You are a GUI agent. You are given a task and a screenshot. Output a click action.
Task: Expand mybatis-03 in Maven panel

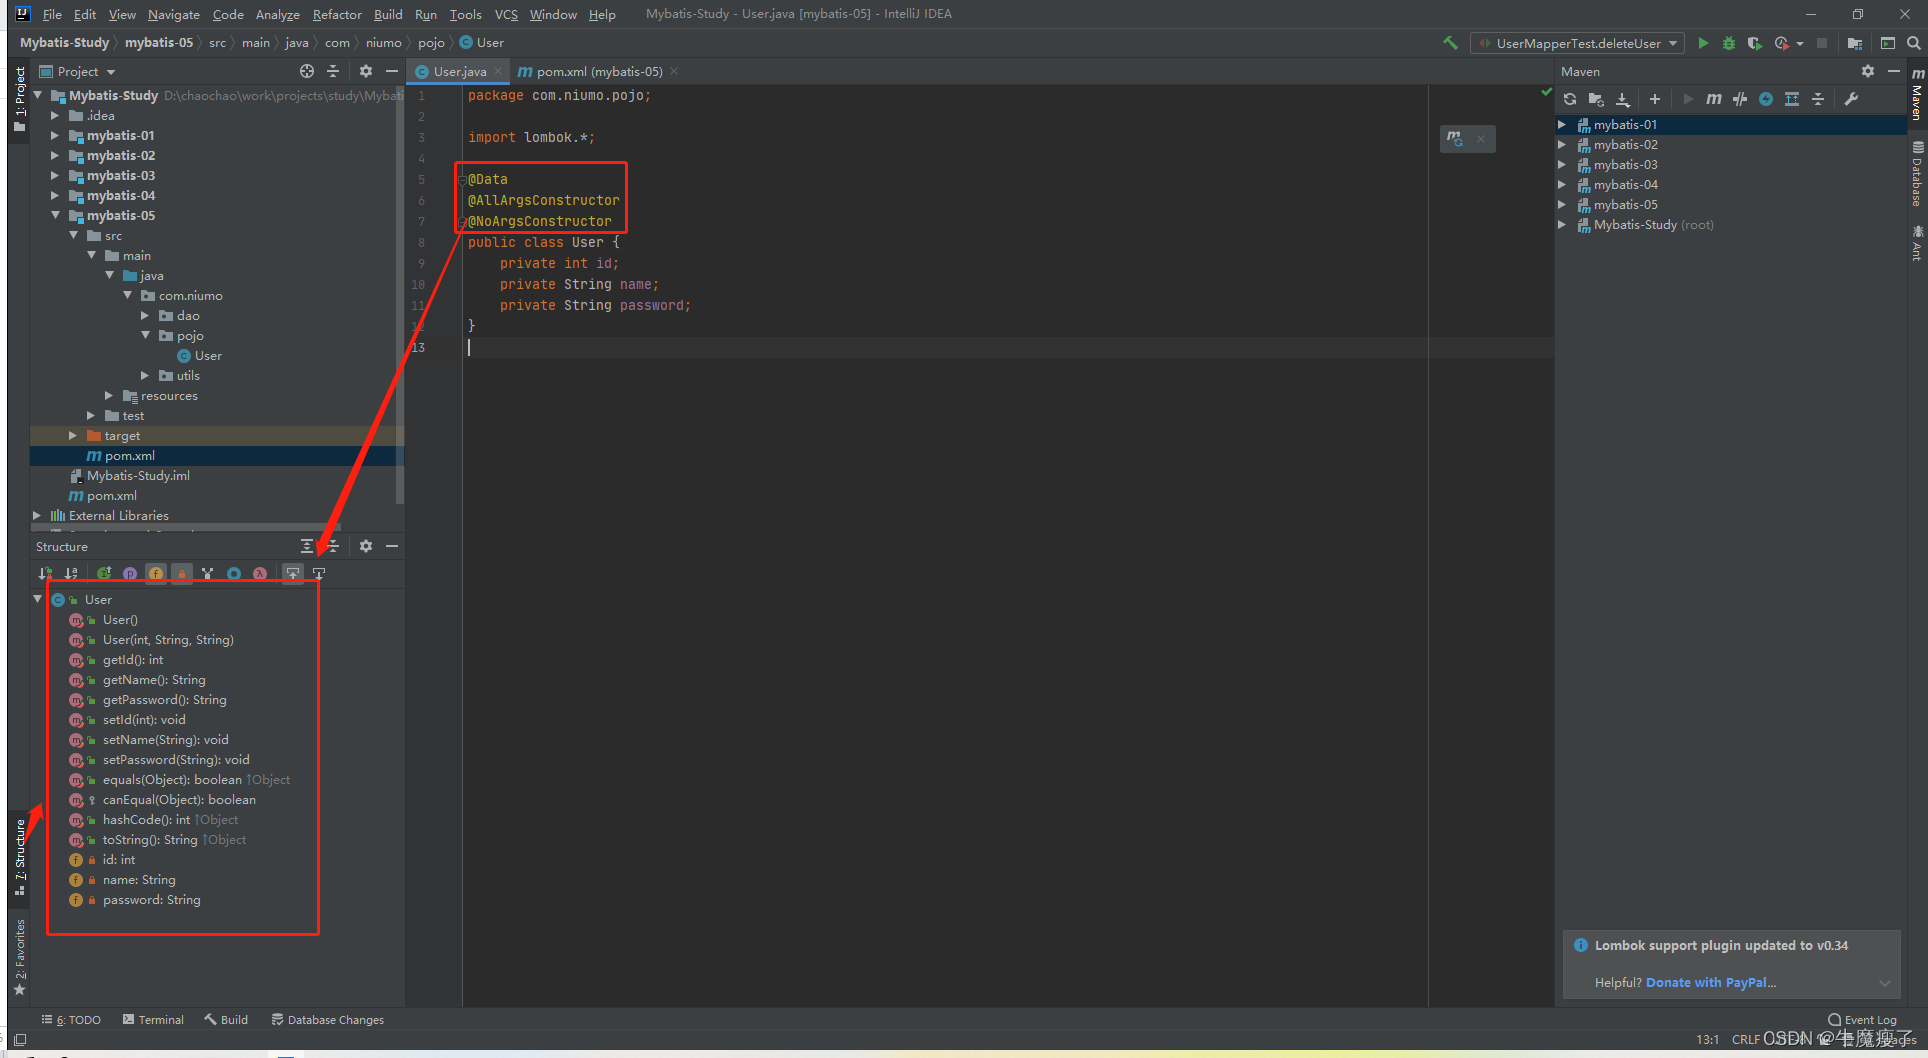[x=1562, y=164]
